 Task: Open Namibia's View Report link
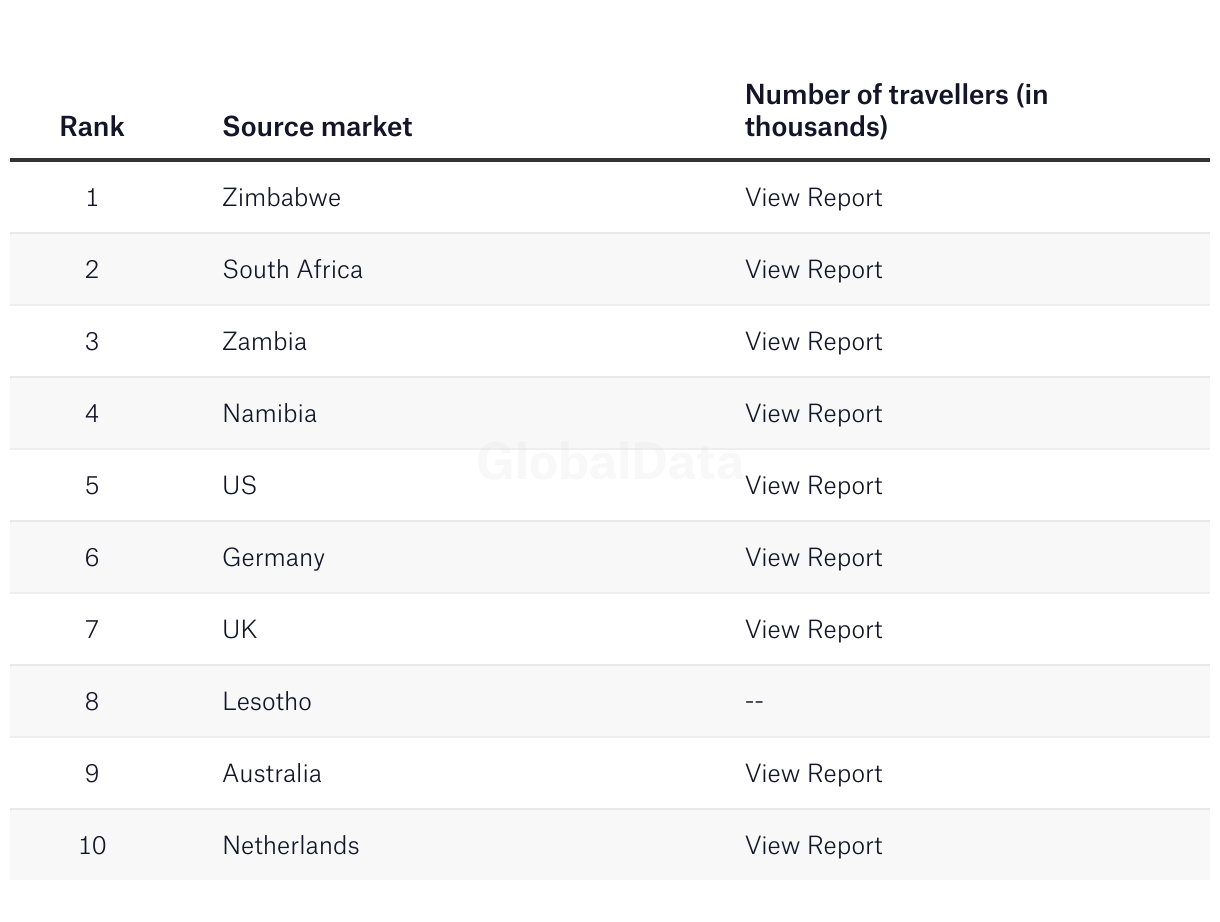click(x=813, y=414)
